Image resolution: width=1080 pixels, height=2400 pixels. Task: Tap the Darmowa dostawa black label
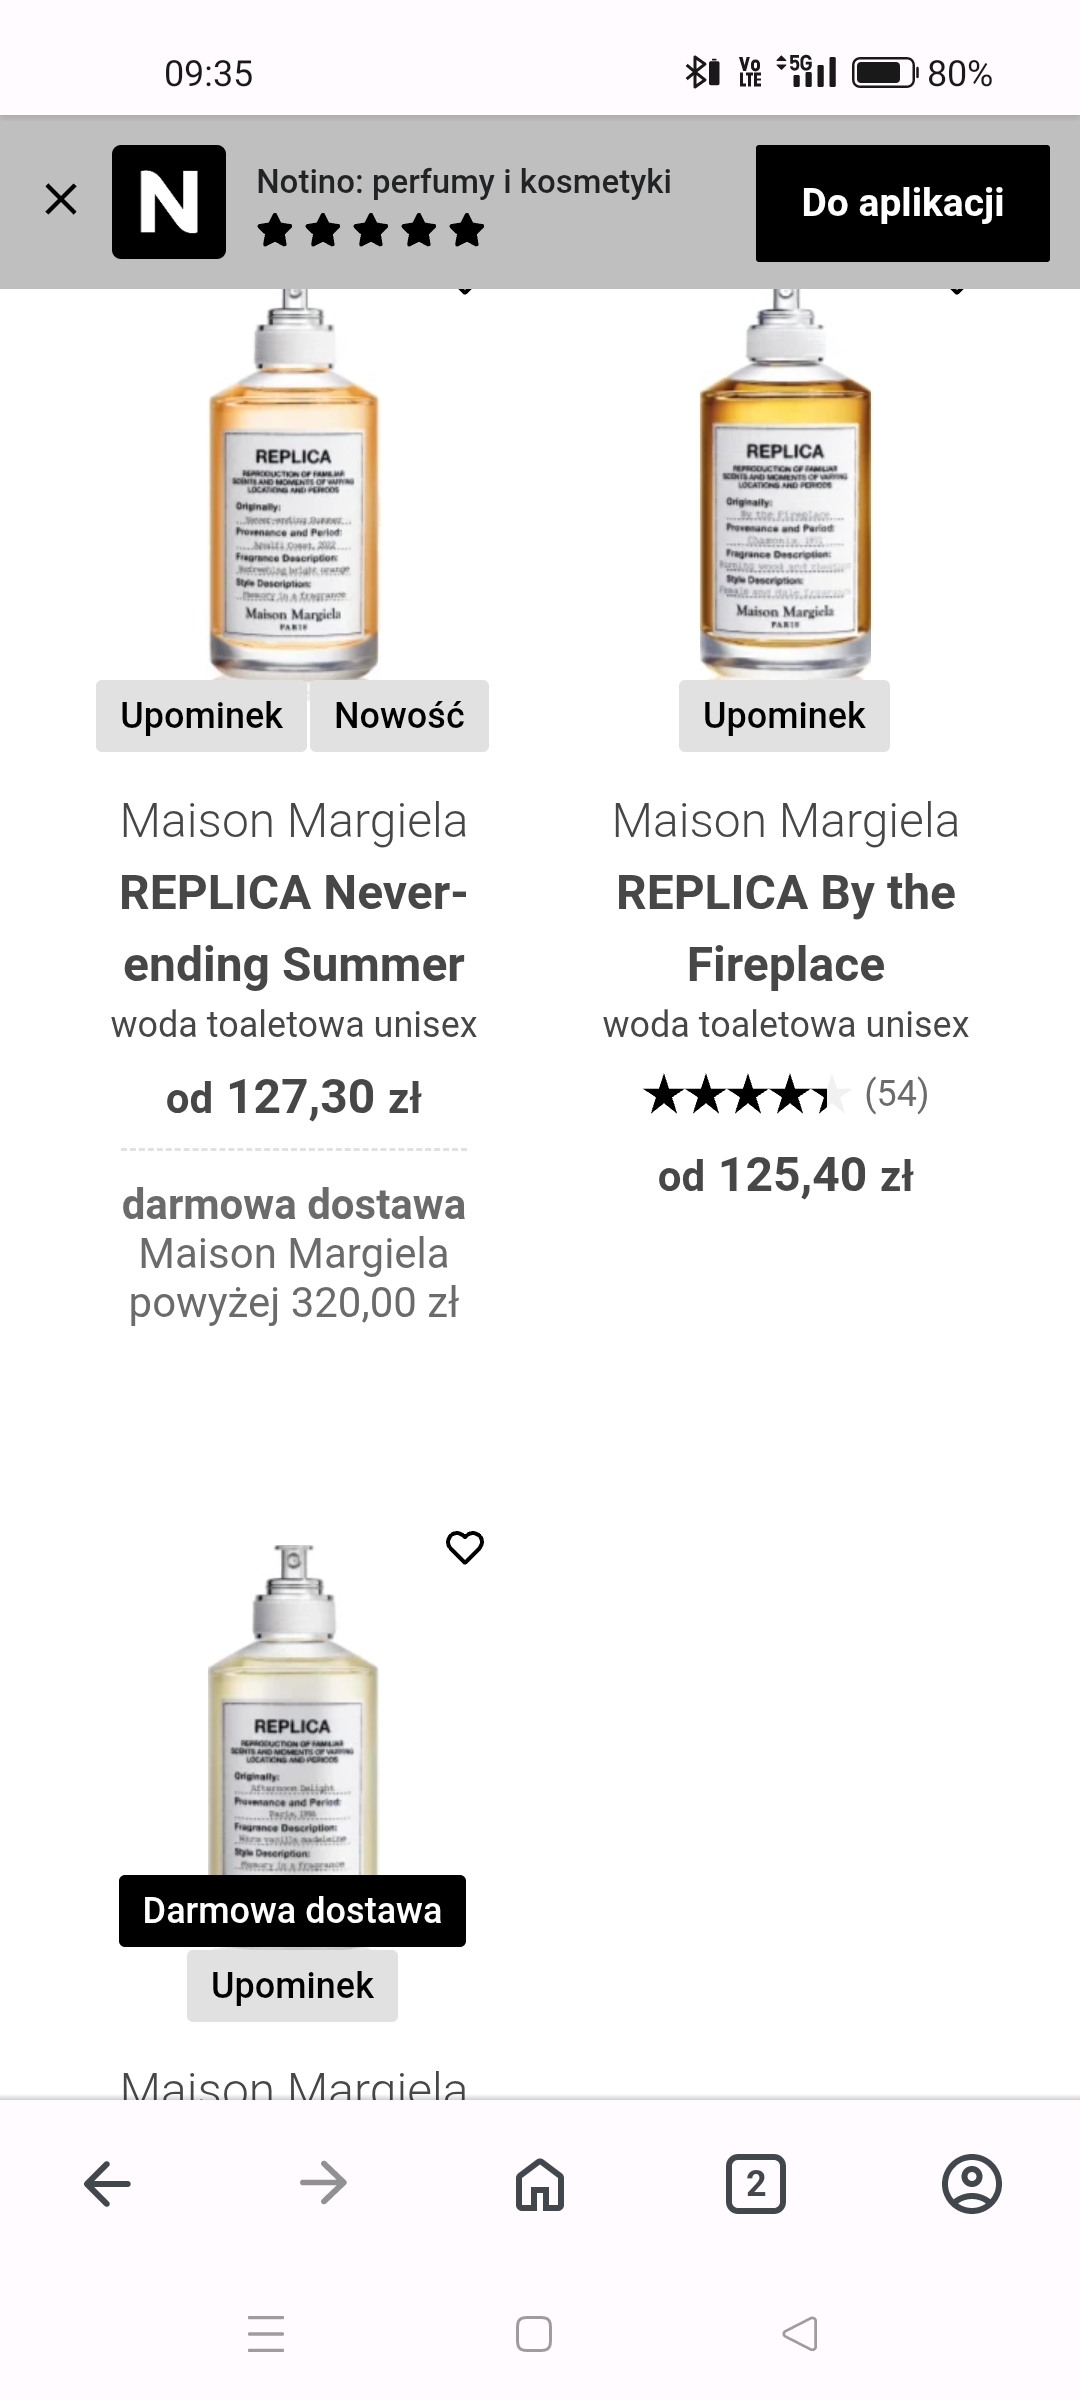(292, 1911)
